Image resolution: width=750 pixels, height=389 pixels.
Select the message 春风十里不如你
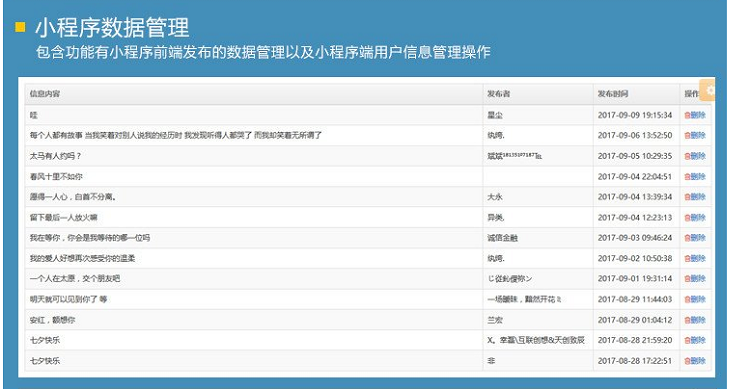pos(56,177)
